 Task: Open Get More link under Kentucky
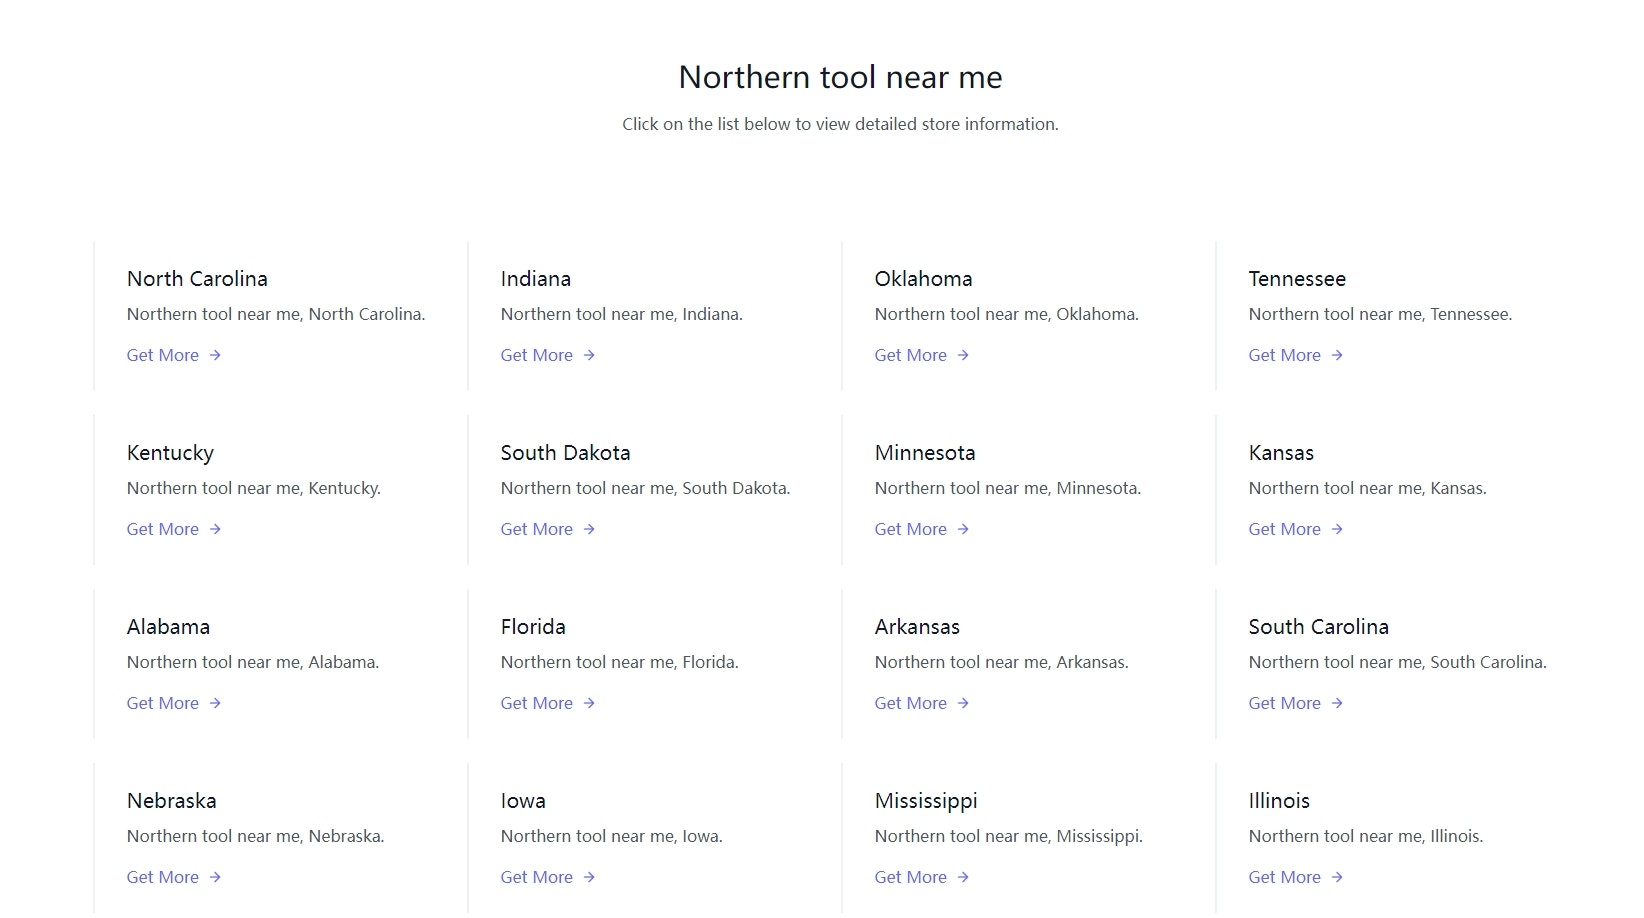click(x=174, y=529)
